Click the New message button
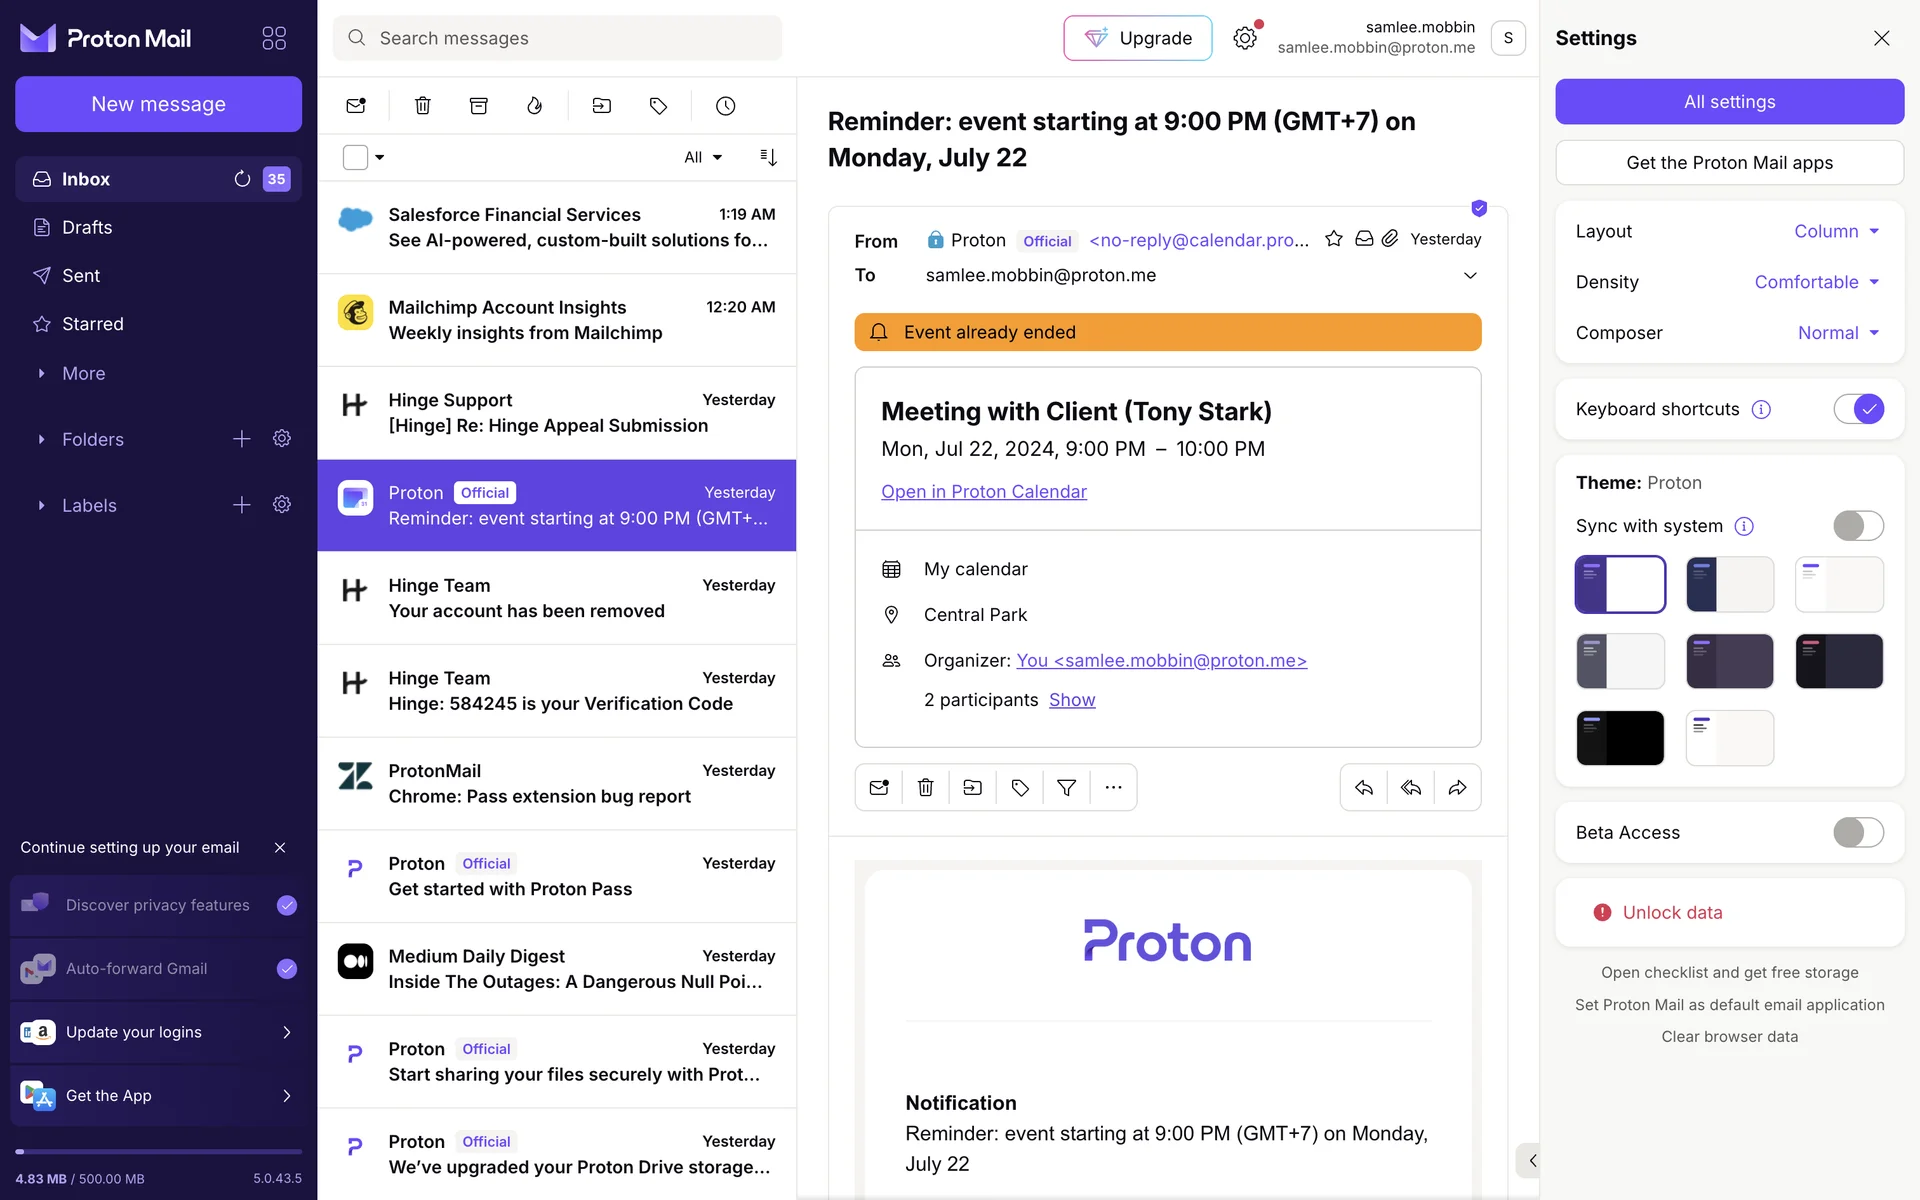 [x=158, y=104]
